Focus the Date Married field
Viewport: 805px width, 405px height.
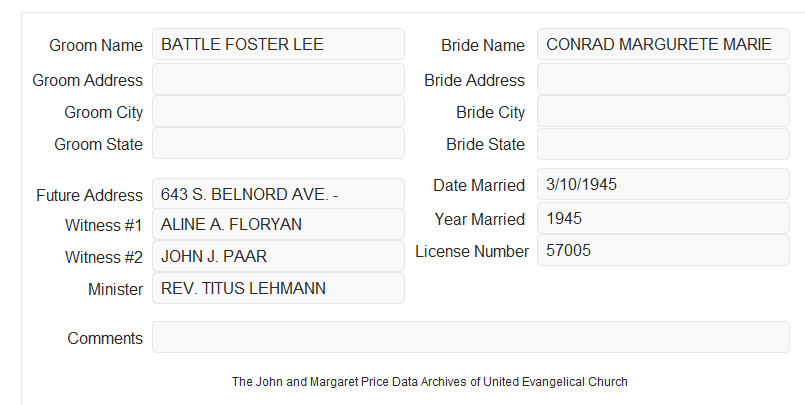(x=663, y=184)
